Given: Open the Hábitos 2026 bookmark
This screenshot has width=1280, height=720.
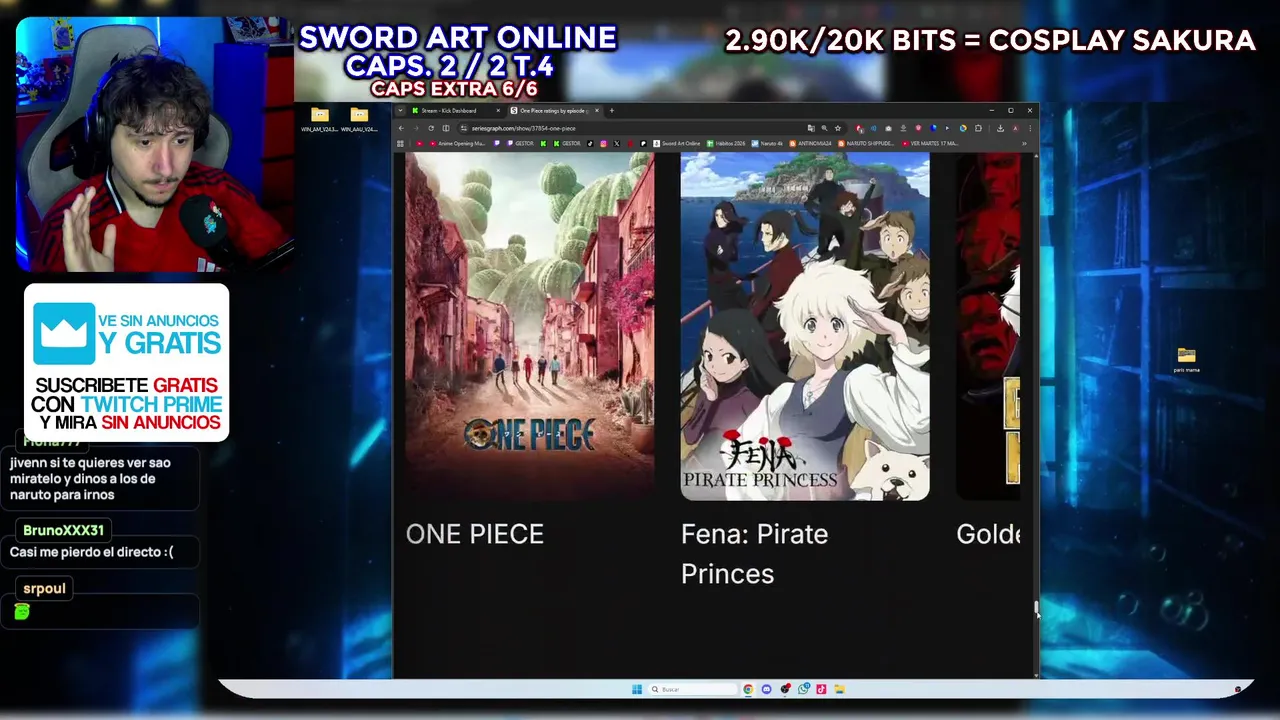Looking at the screenshot, I should coord(726,143).
